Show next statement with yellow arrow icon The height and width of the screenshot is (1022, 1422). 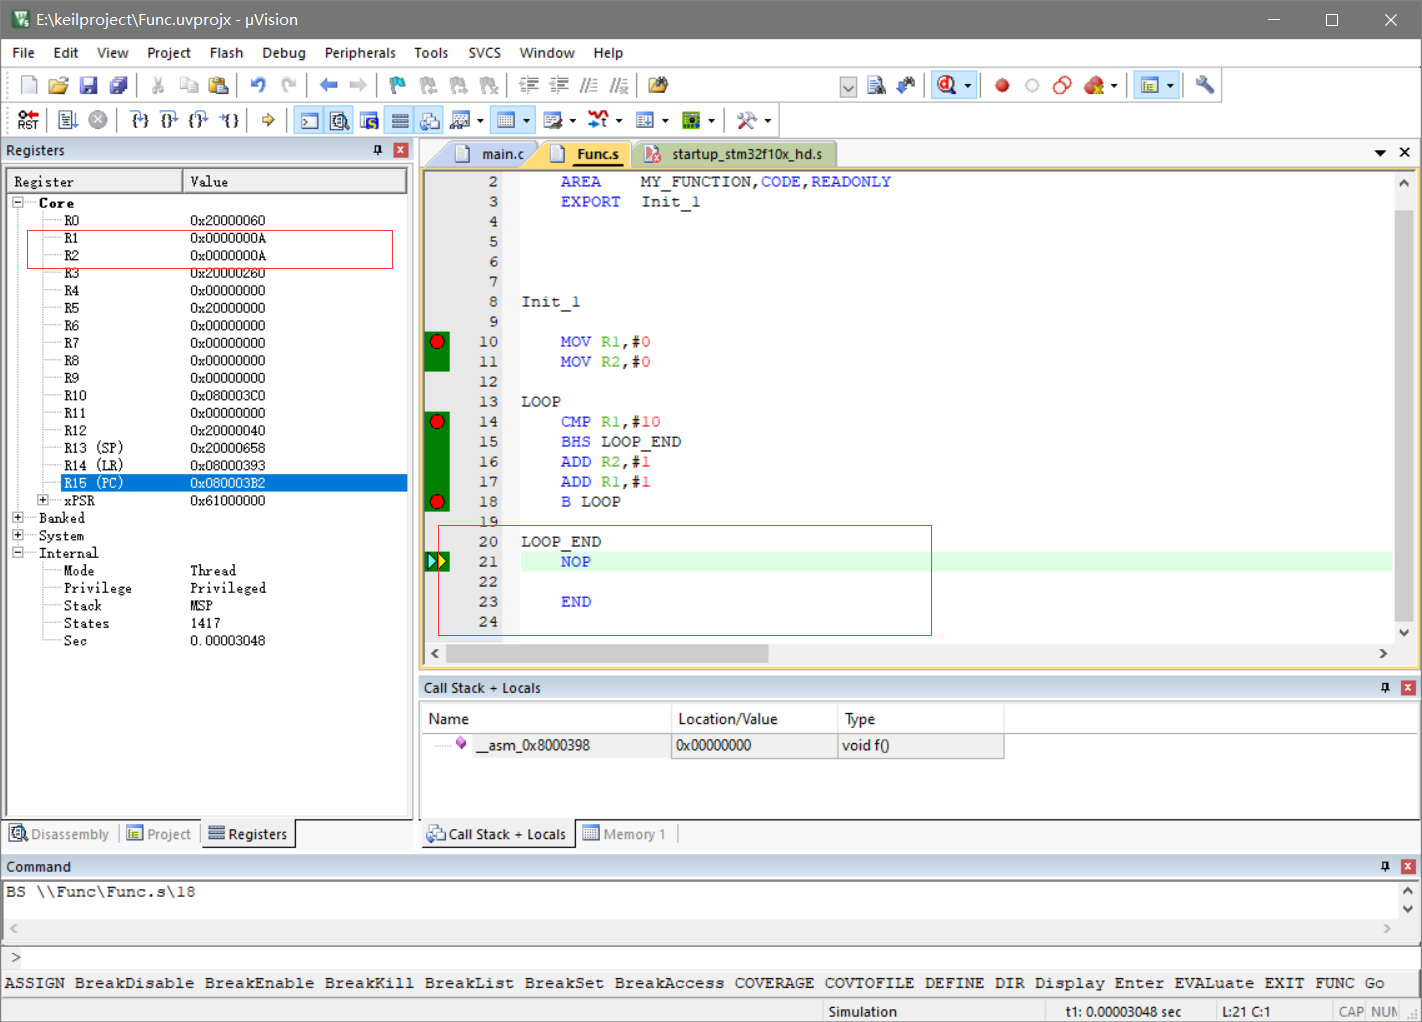pyautogui.click(x=268, y=121)
